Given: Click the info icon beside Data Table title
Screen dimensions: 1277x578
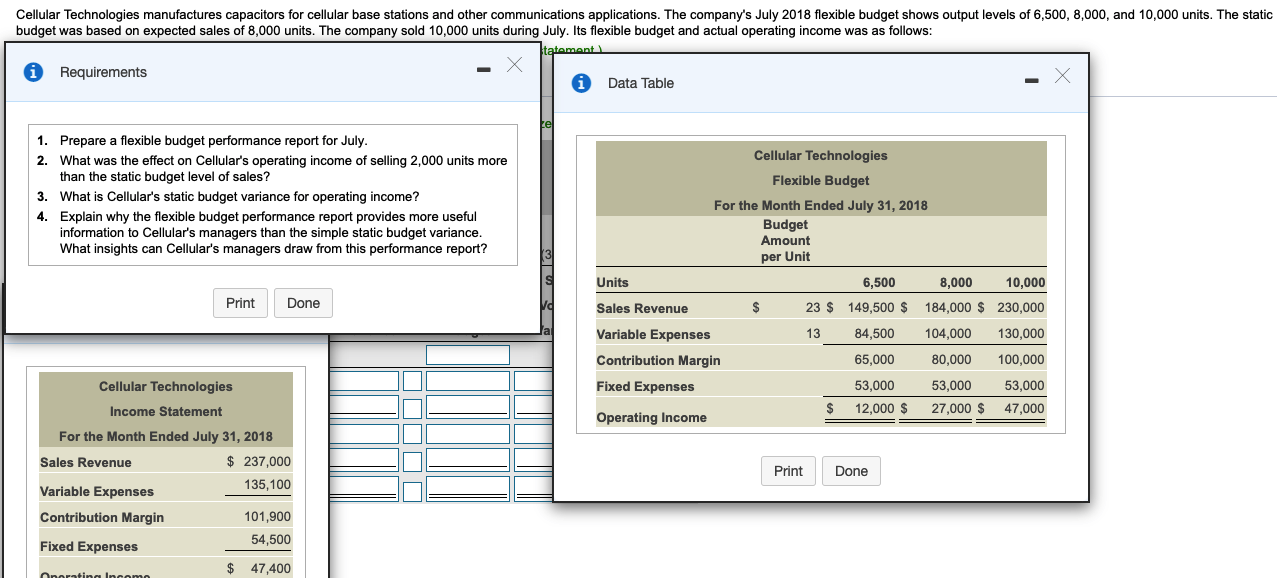Looking at the screenshot, I should click(x=583, y=83).
